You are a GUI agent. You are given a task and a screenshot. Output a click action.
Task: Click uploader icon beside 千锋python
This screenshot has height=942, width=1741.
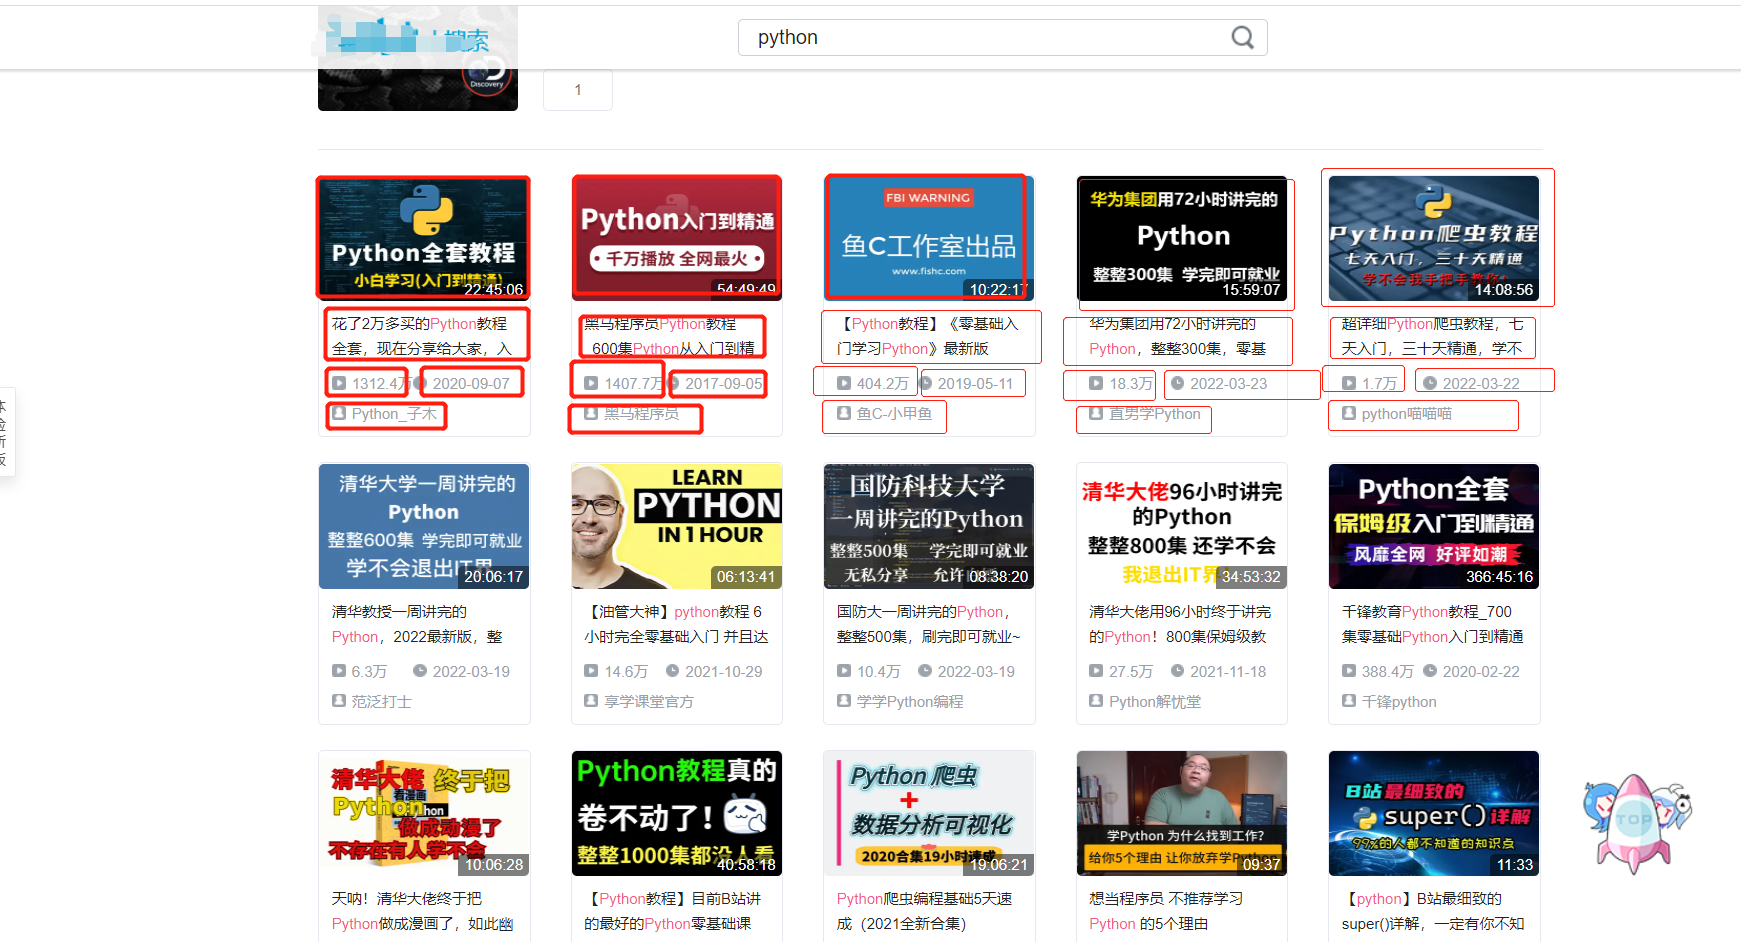point(1349,702)
